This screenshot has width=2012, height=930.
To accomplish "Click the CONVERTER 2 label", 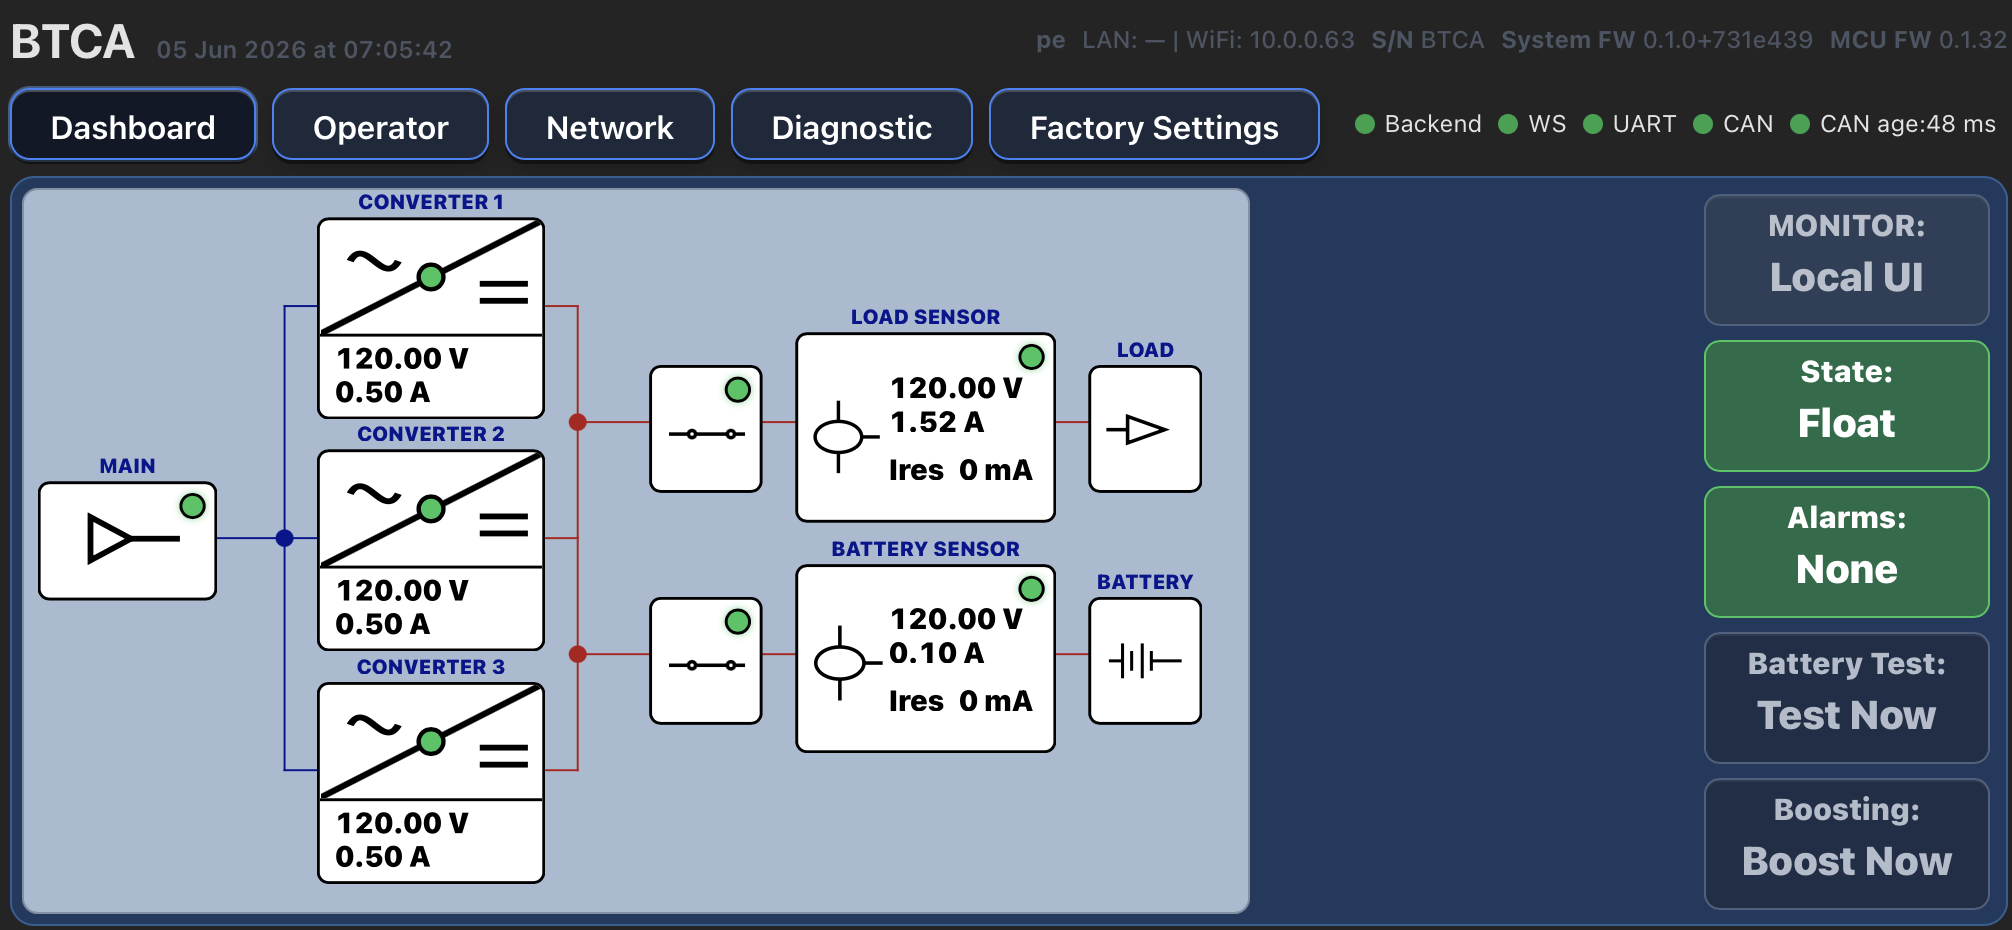I will (431, 434).
